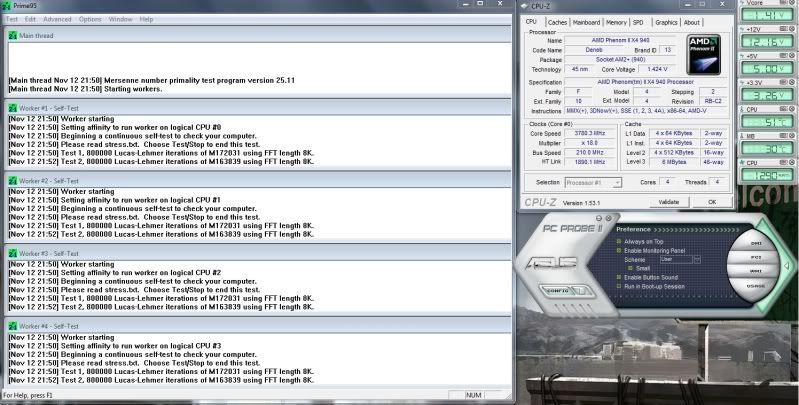Close the Vcore sensor panel with its X icon
The image size is (799, 405).
[792, 3]
